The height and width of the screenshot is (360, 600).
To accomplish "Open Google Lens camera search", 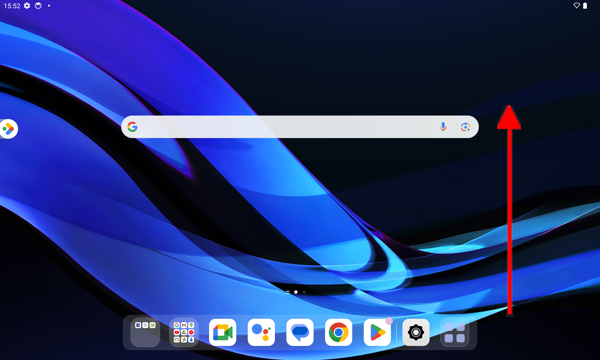I will click(465, 127).
